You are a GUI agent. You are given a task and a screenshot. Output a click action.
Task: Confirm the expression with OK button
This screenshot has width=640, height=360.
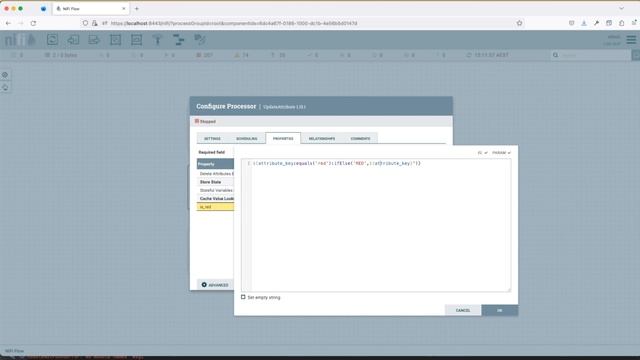pyautogui.click(x=500, y=310)
